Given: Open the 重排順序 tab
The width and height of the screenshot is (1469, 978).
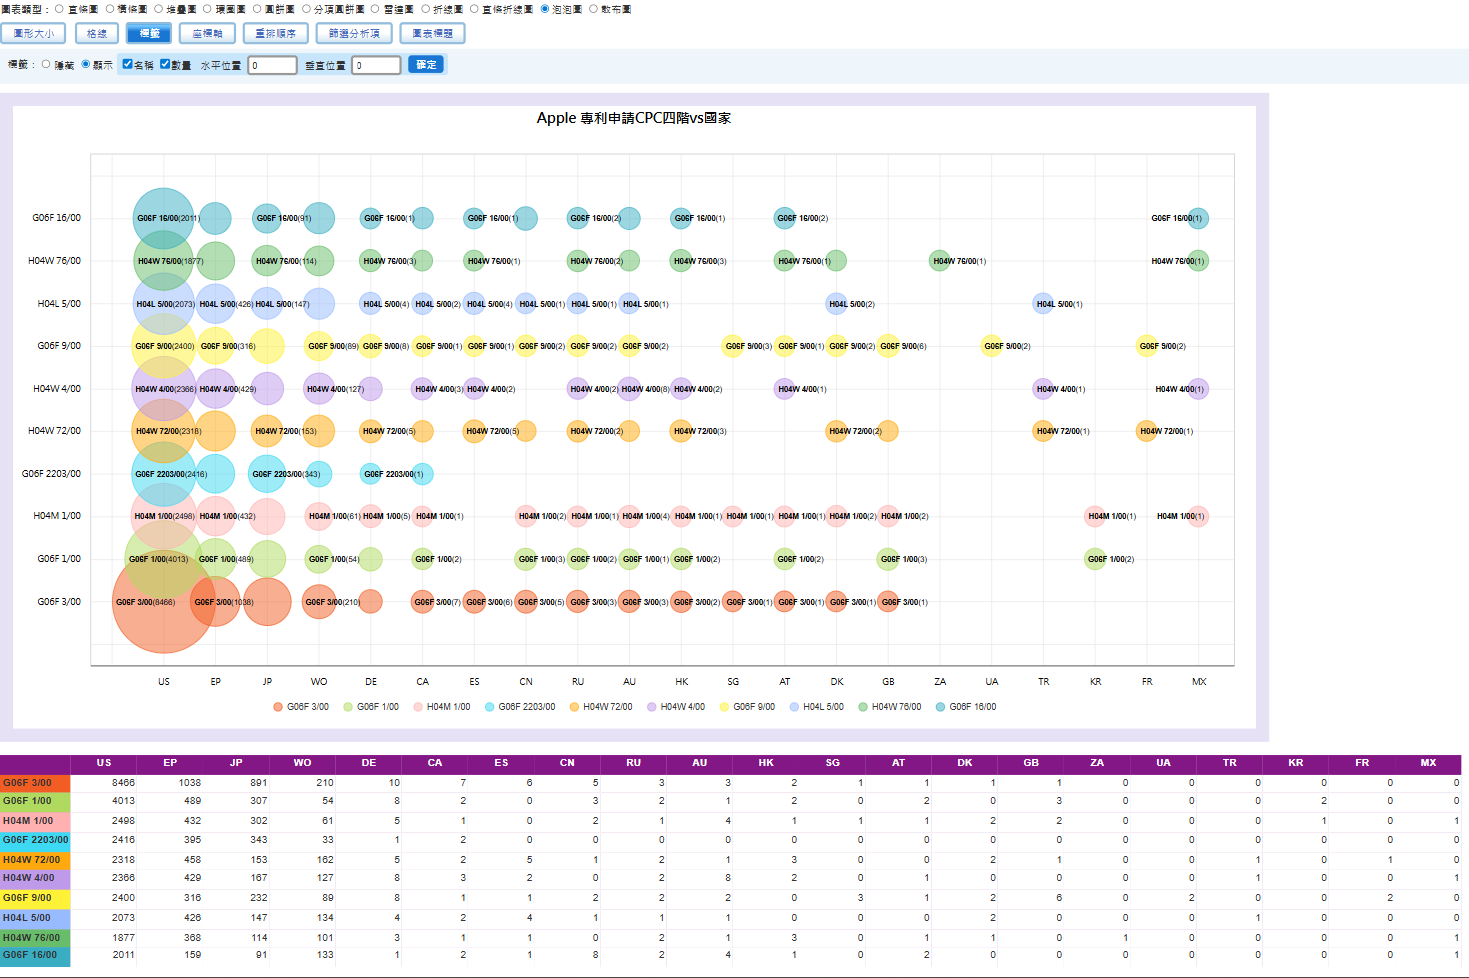Looking at the screenshot, I should (275, 33).
